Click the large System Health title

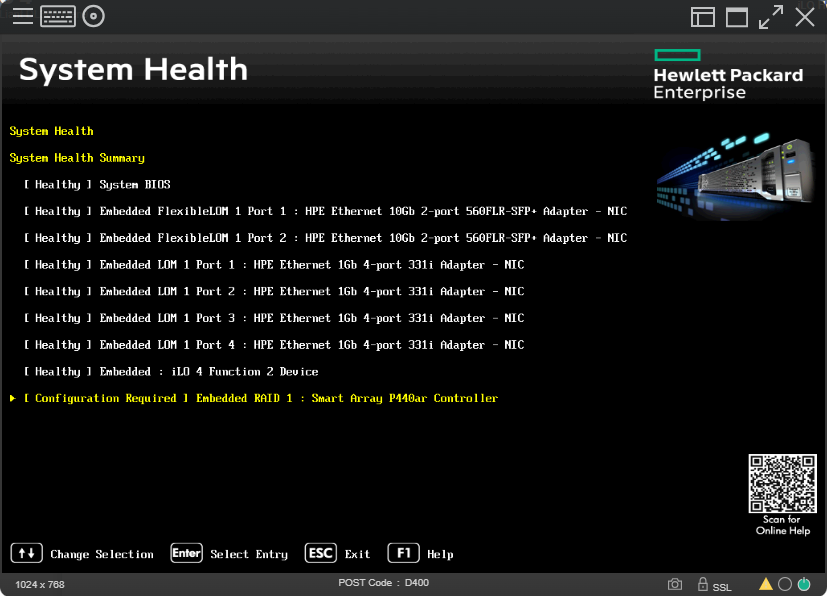133,70
